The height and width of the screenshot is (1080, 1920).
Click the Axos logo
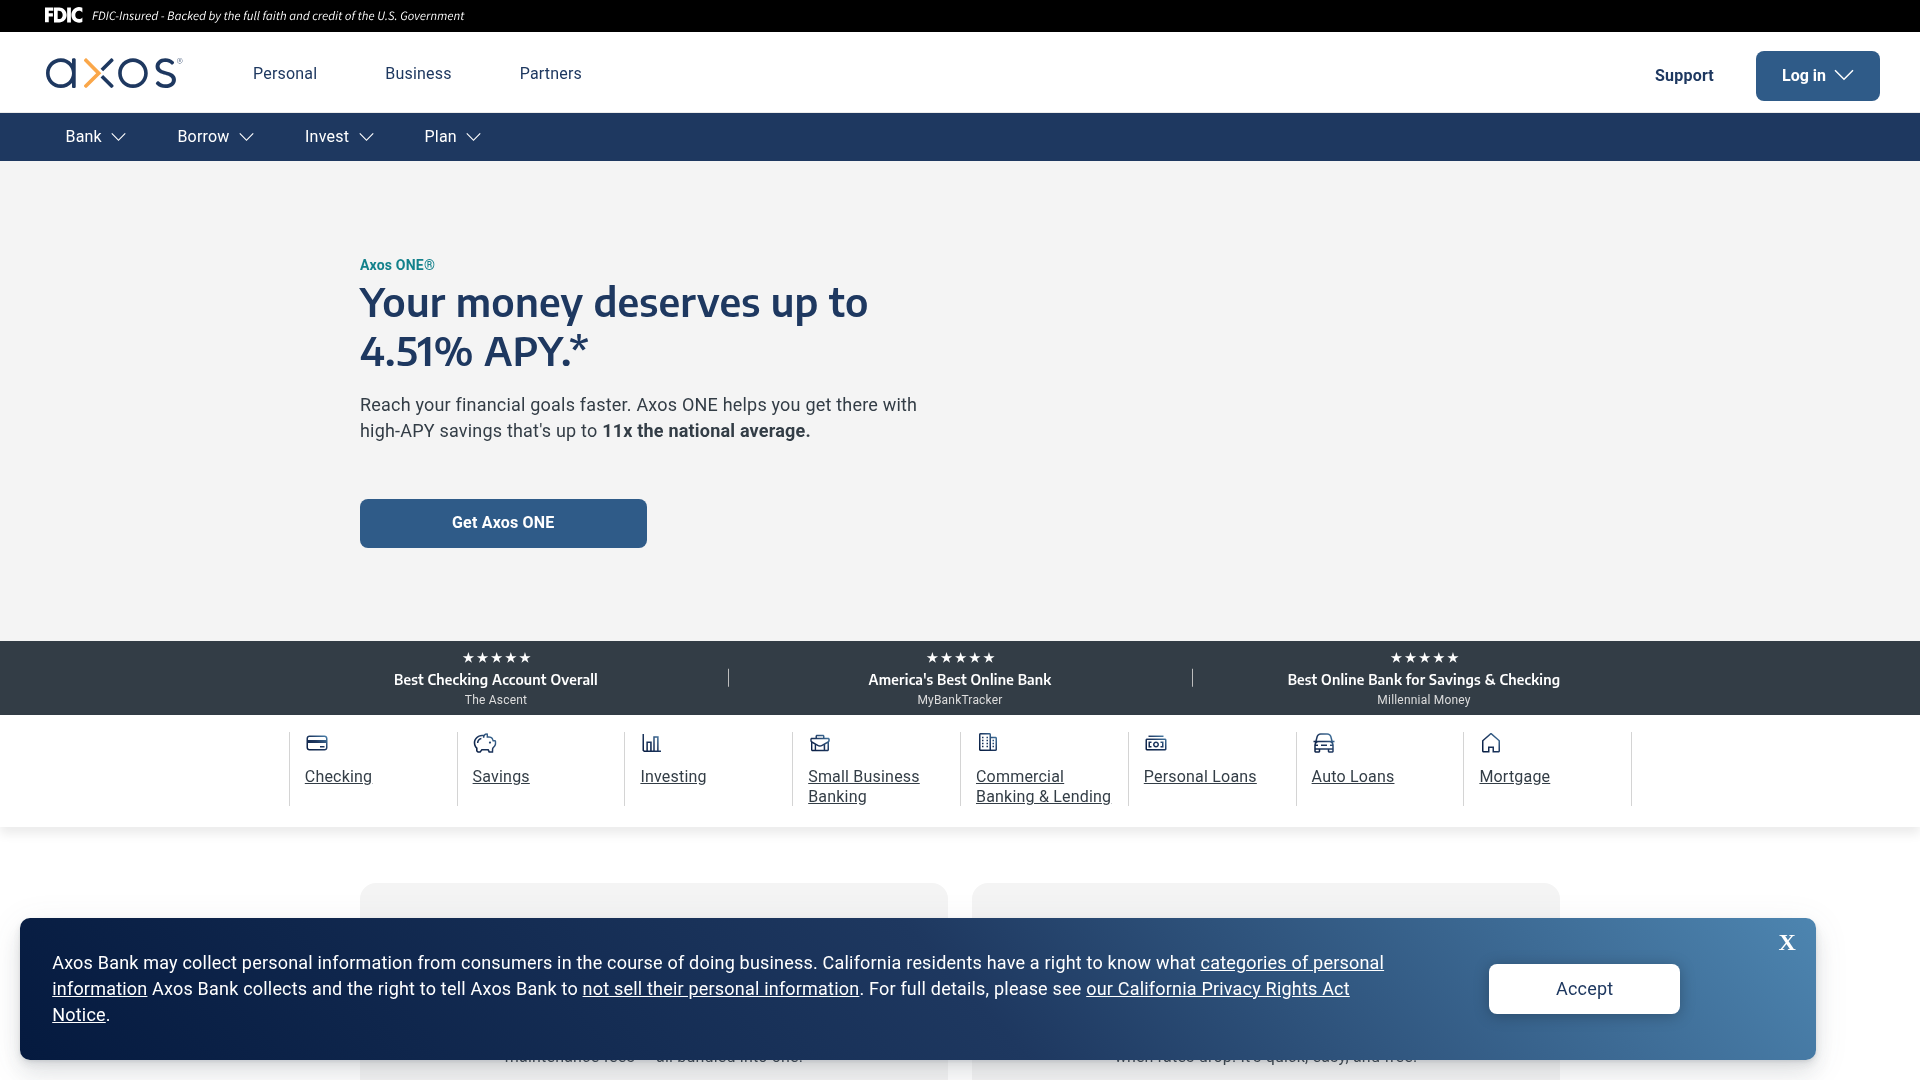tap(112, 73)
